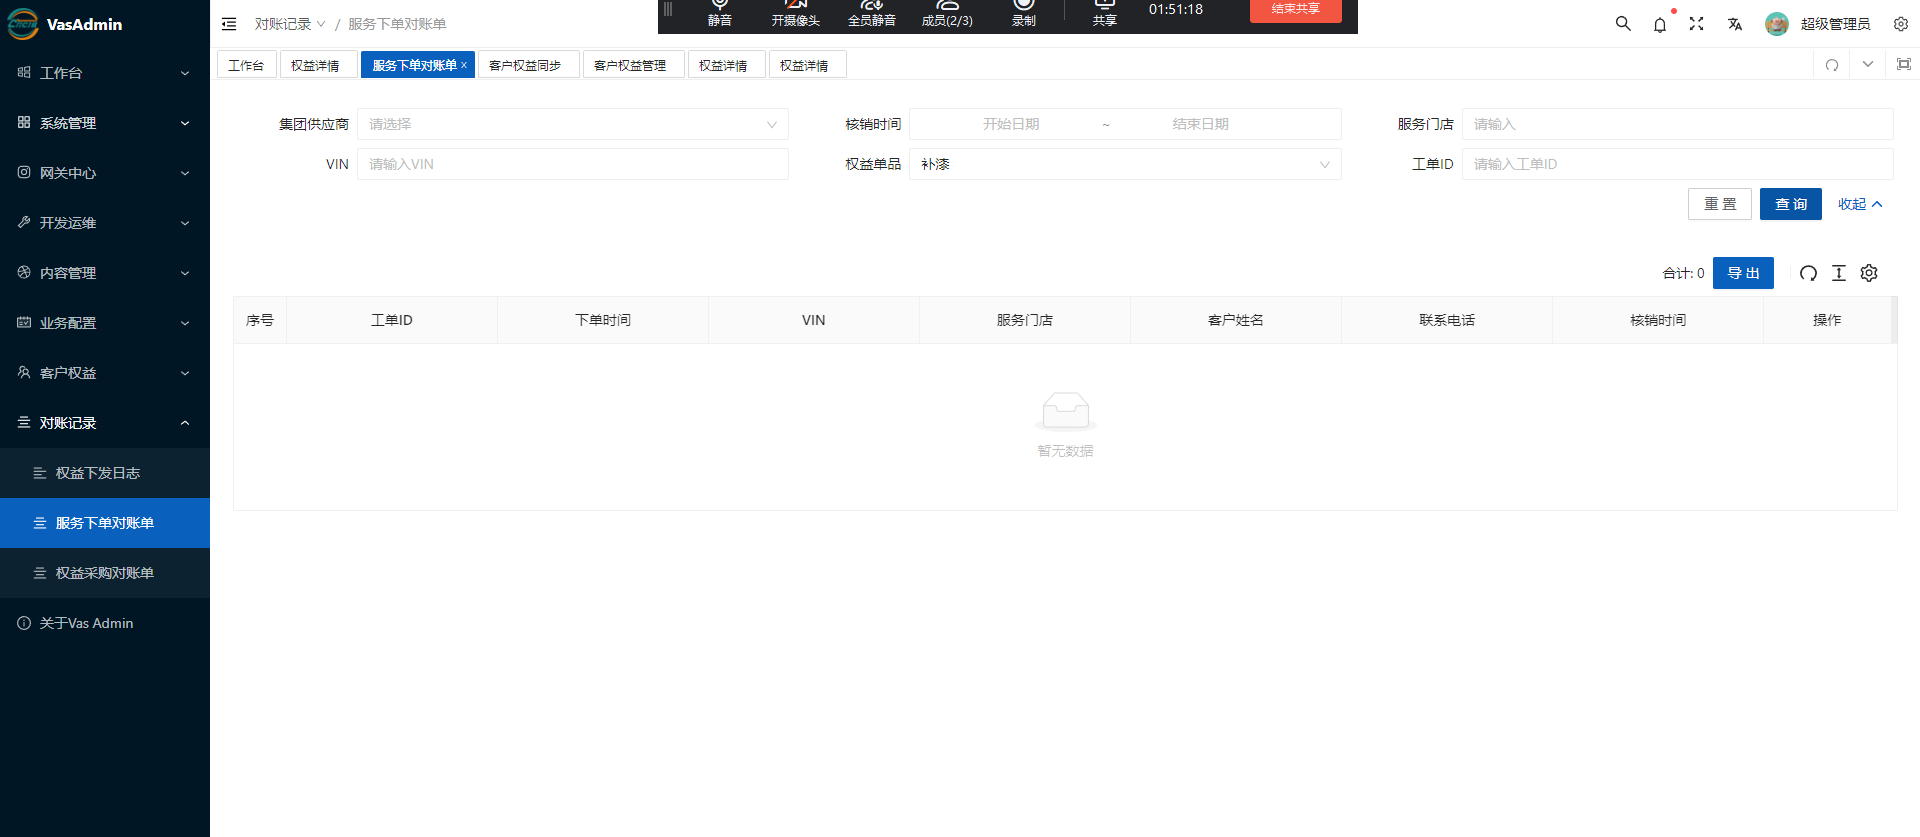
Task: Click the 重置 button
Action: 1720,204
